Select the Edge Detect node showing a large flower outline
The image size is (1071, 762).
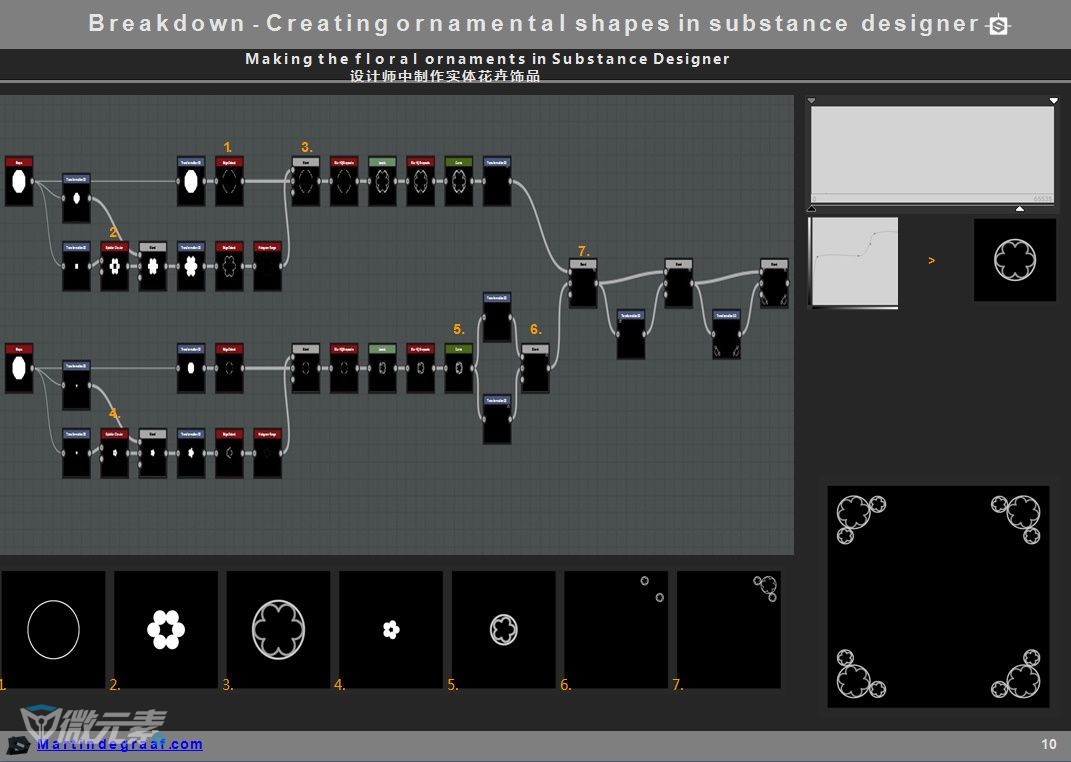(x=230, y=266)
